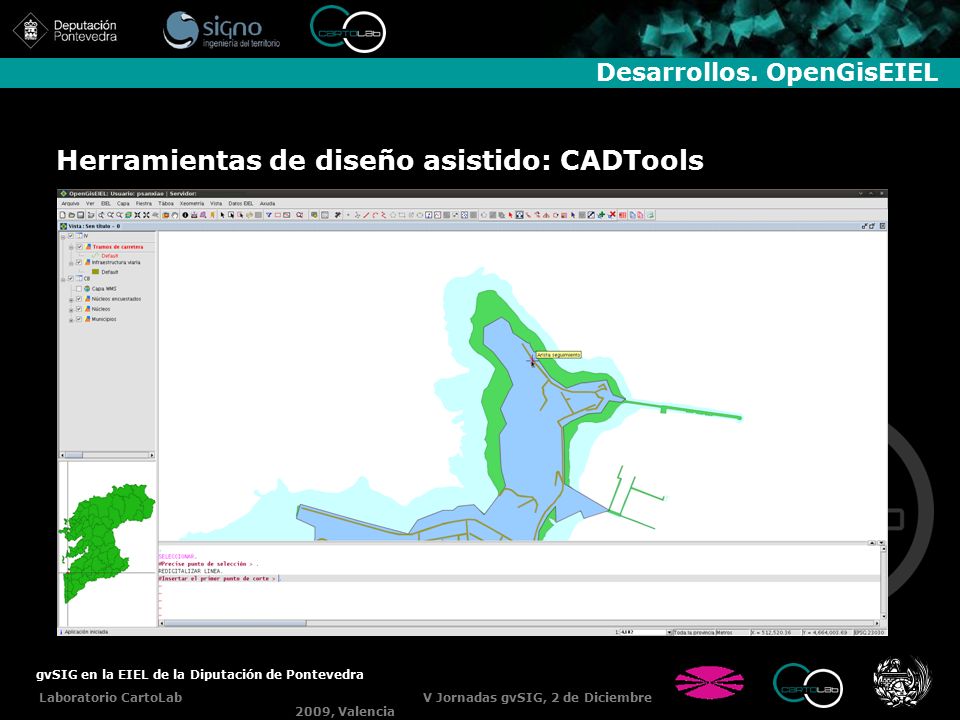Click the red diagonal line draw tool
Image resolution: width=960 pixels, height=720 pixels.
[366, 215]
